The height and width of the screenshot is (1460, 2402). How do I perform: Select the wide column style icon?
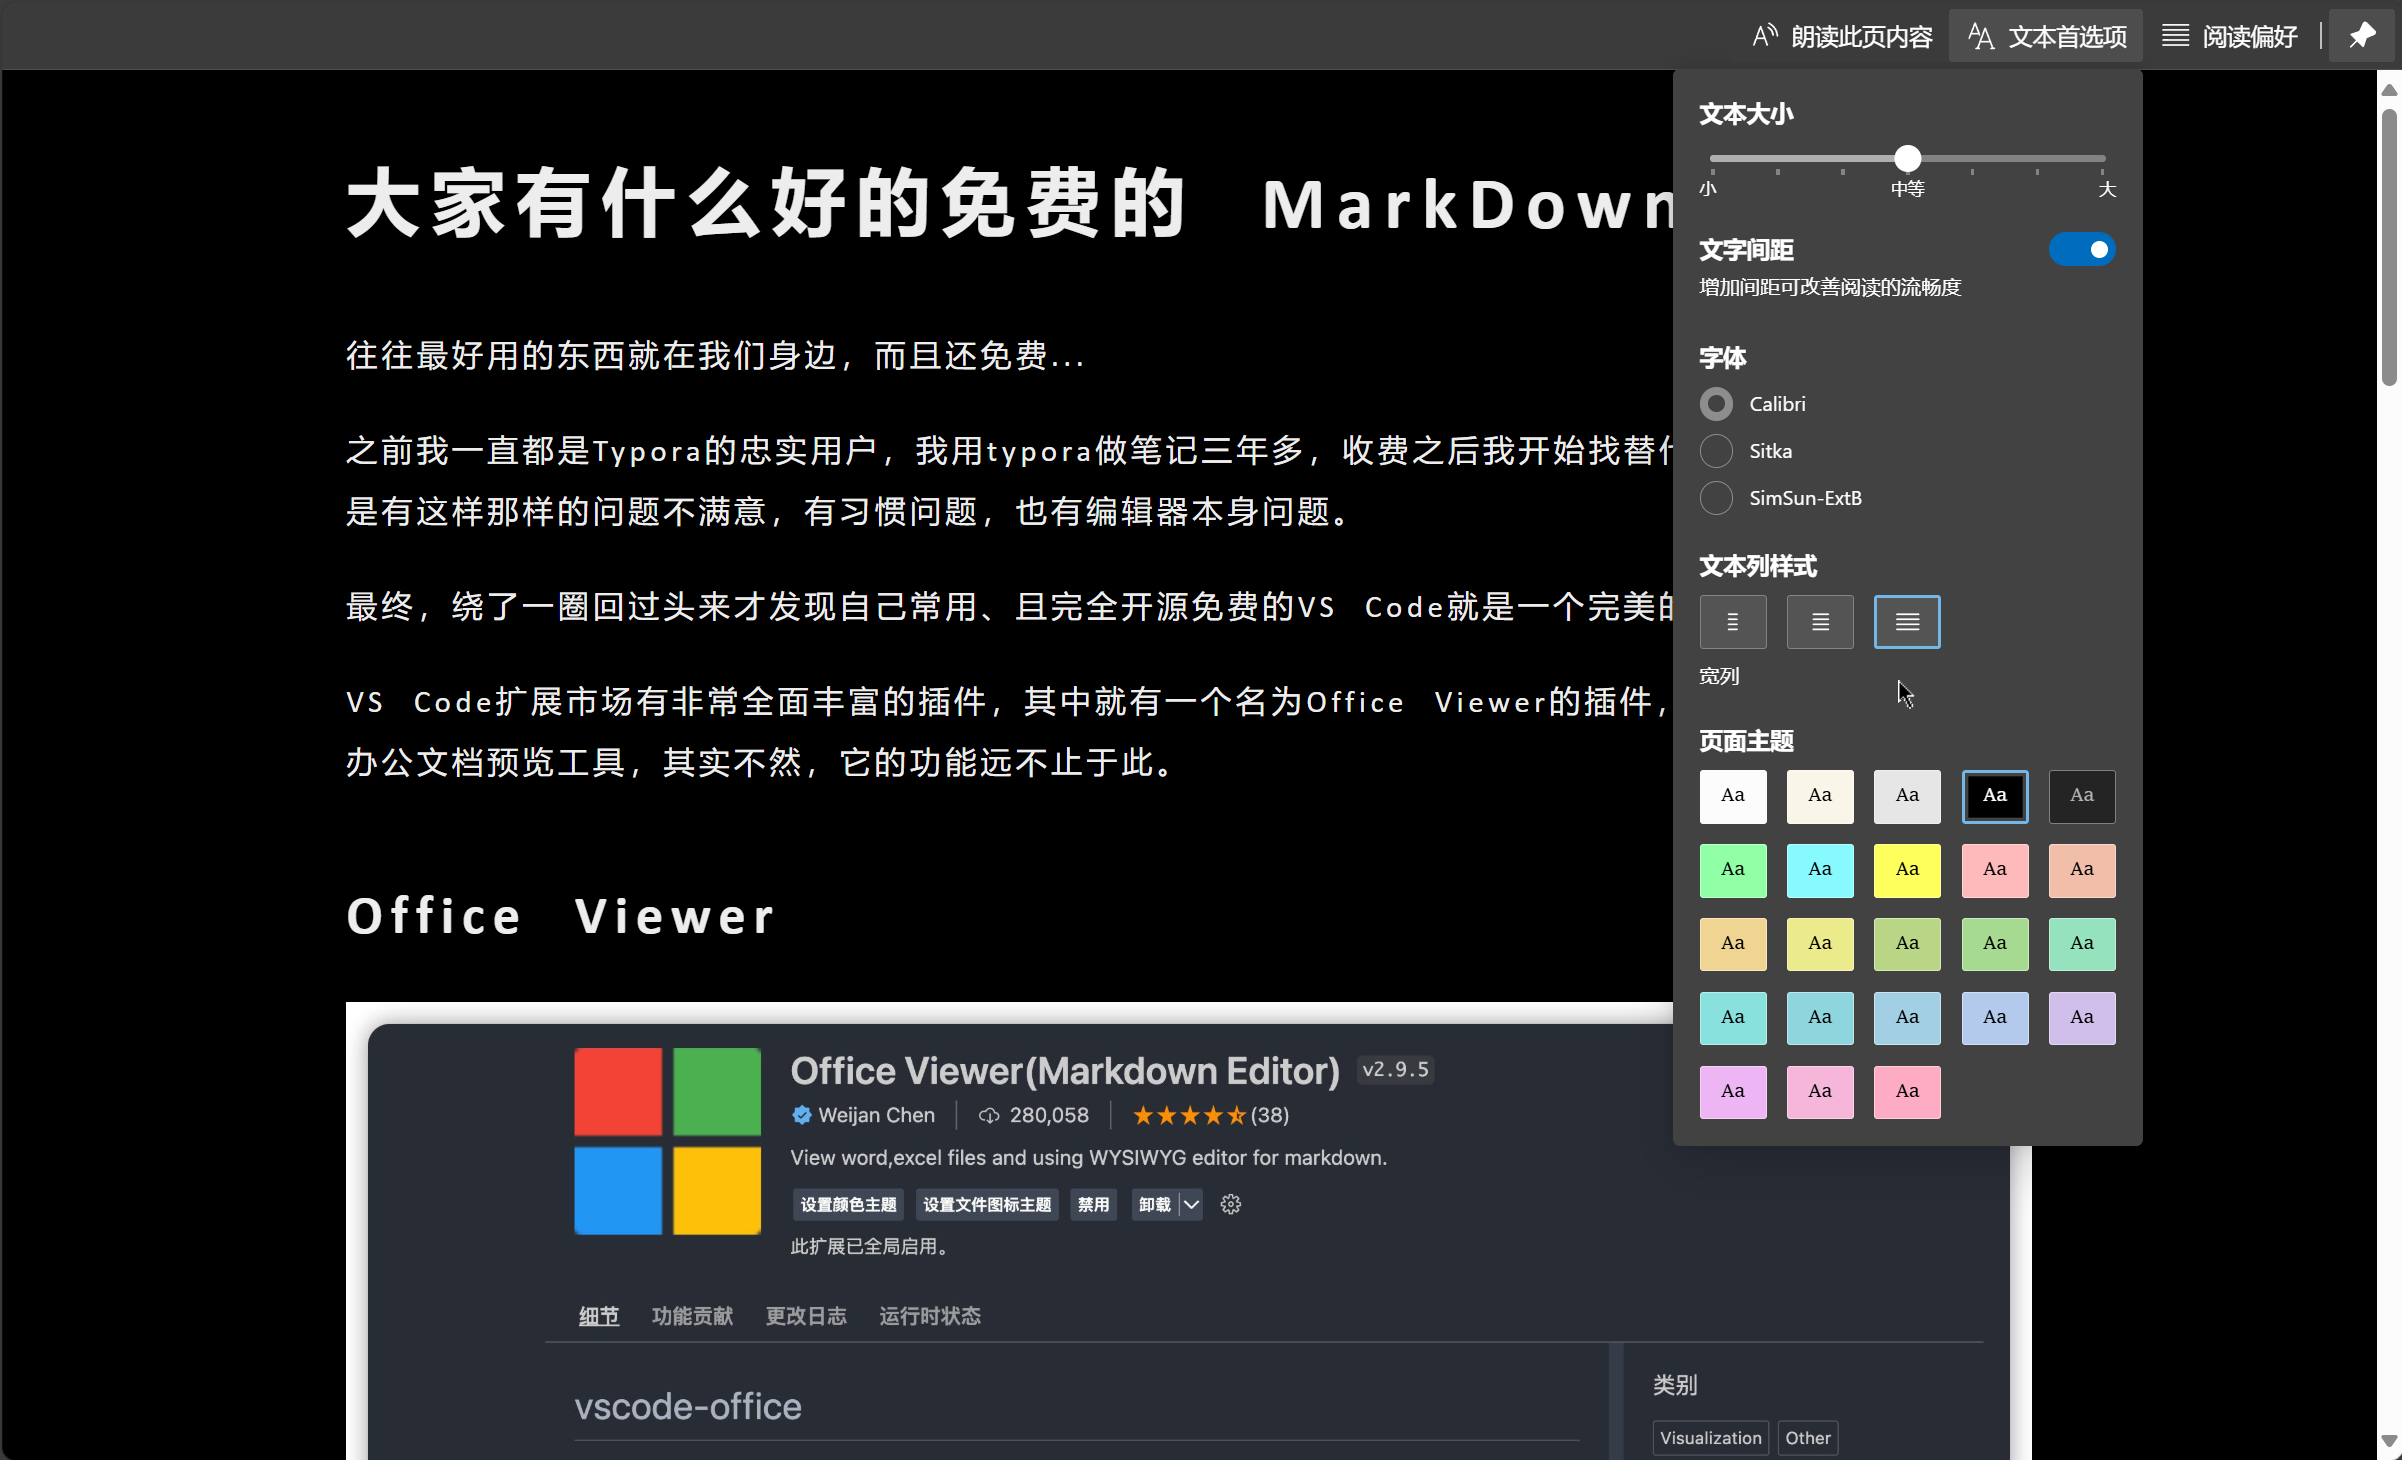click(1906, 622)
